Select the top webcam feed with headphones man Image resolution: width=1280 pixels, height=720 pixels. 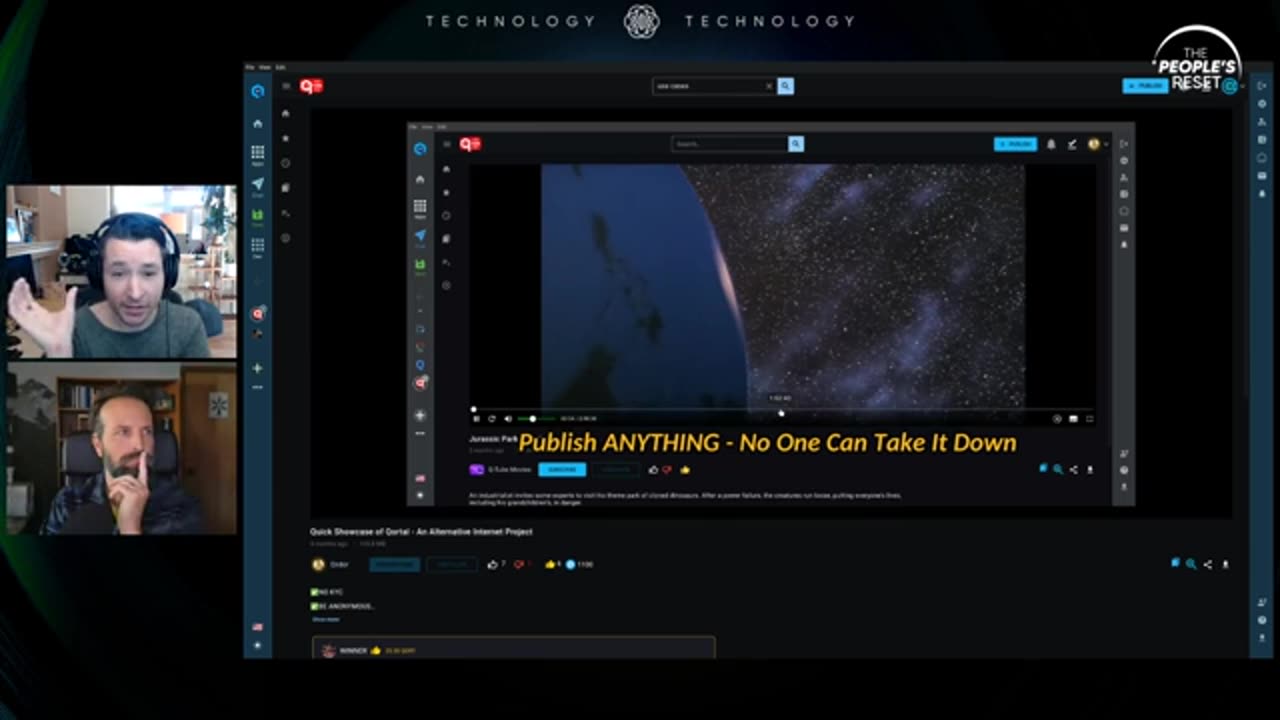pos(121,271)
